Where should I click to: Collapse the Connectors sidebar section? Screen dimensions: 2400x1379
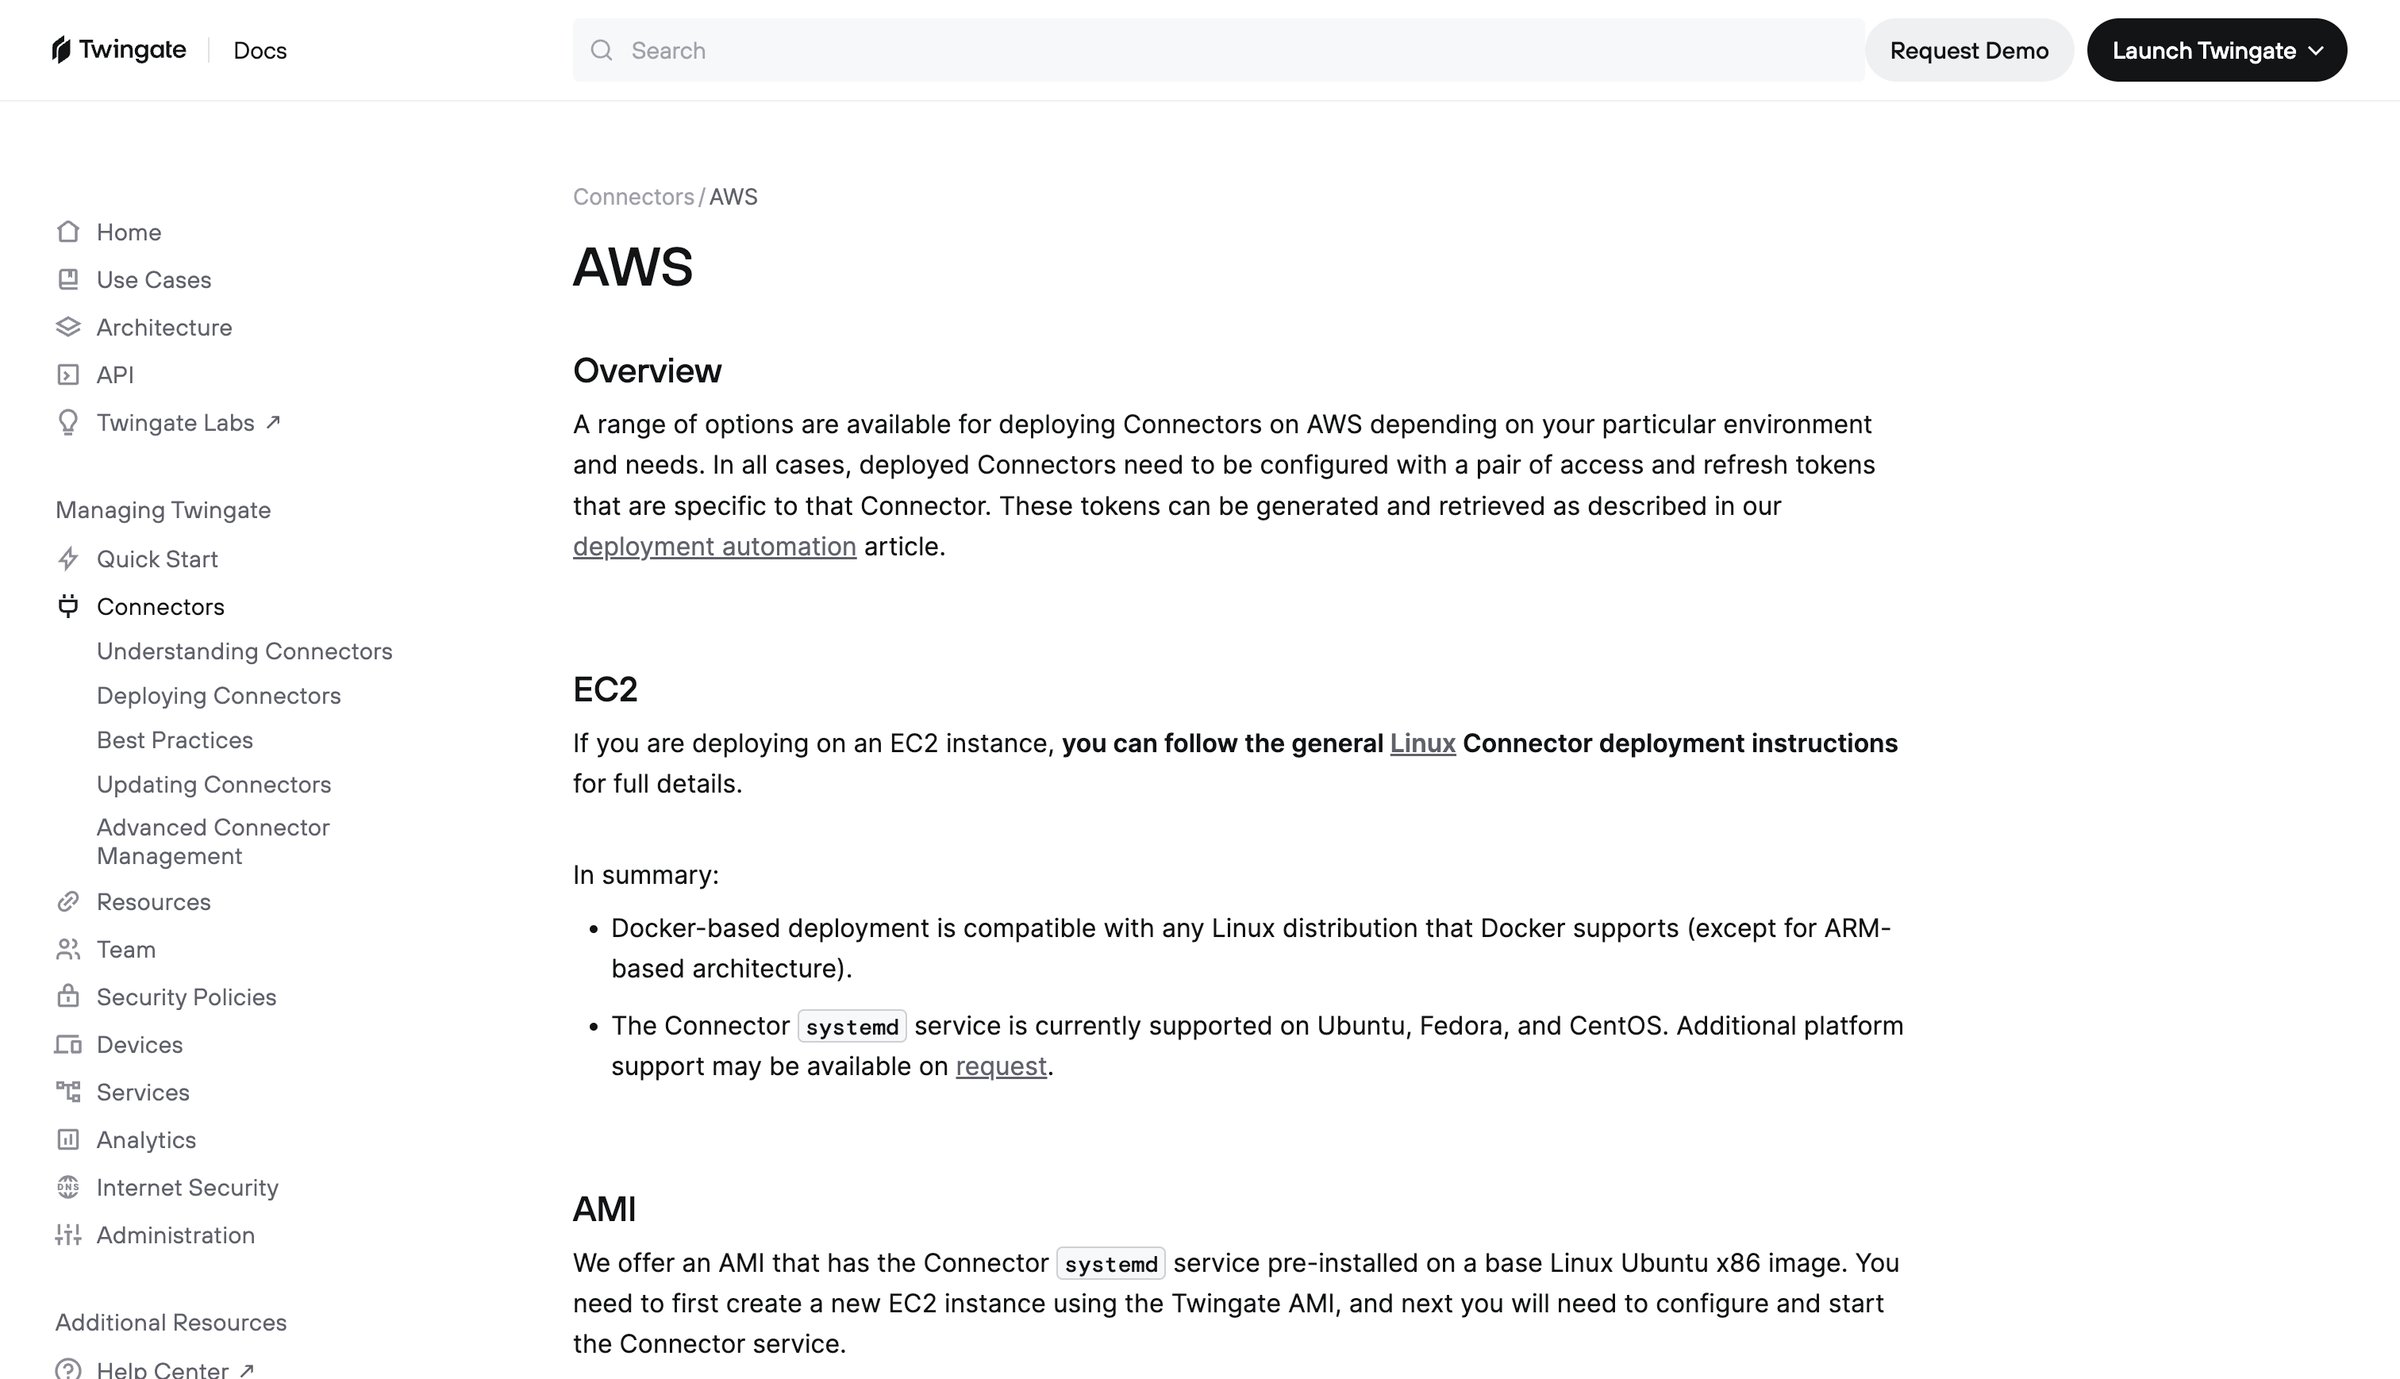coord(160,607)
